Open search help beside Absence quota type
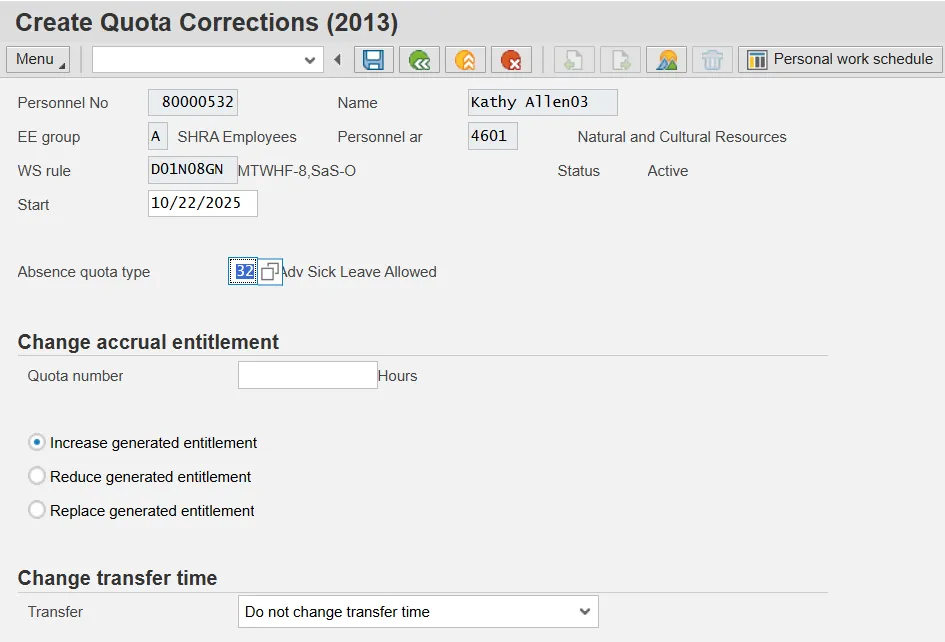Image resolution: width=945 pixels, height=642 pixels. [x=270, y=272]
